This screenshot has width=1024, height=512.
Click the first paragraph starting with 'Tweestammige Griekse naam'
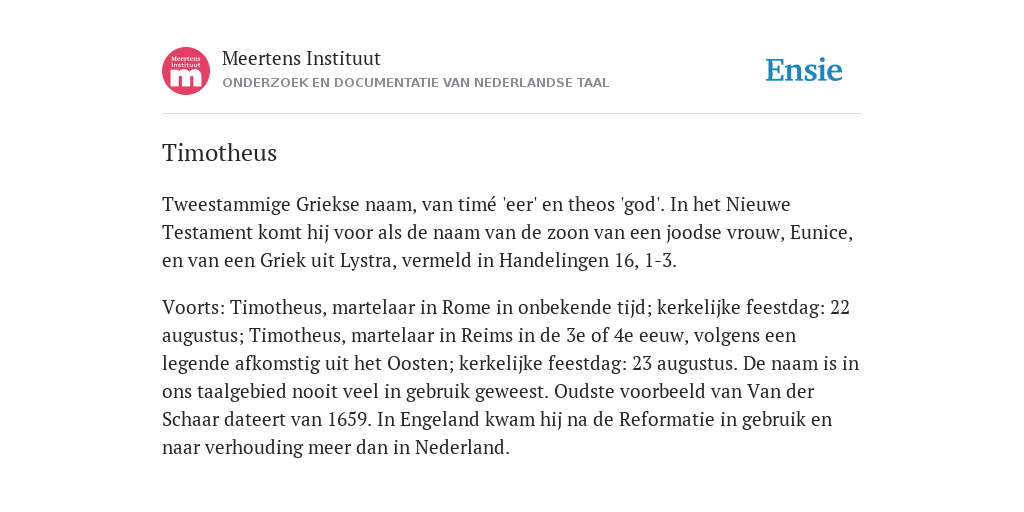[508, 232]
